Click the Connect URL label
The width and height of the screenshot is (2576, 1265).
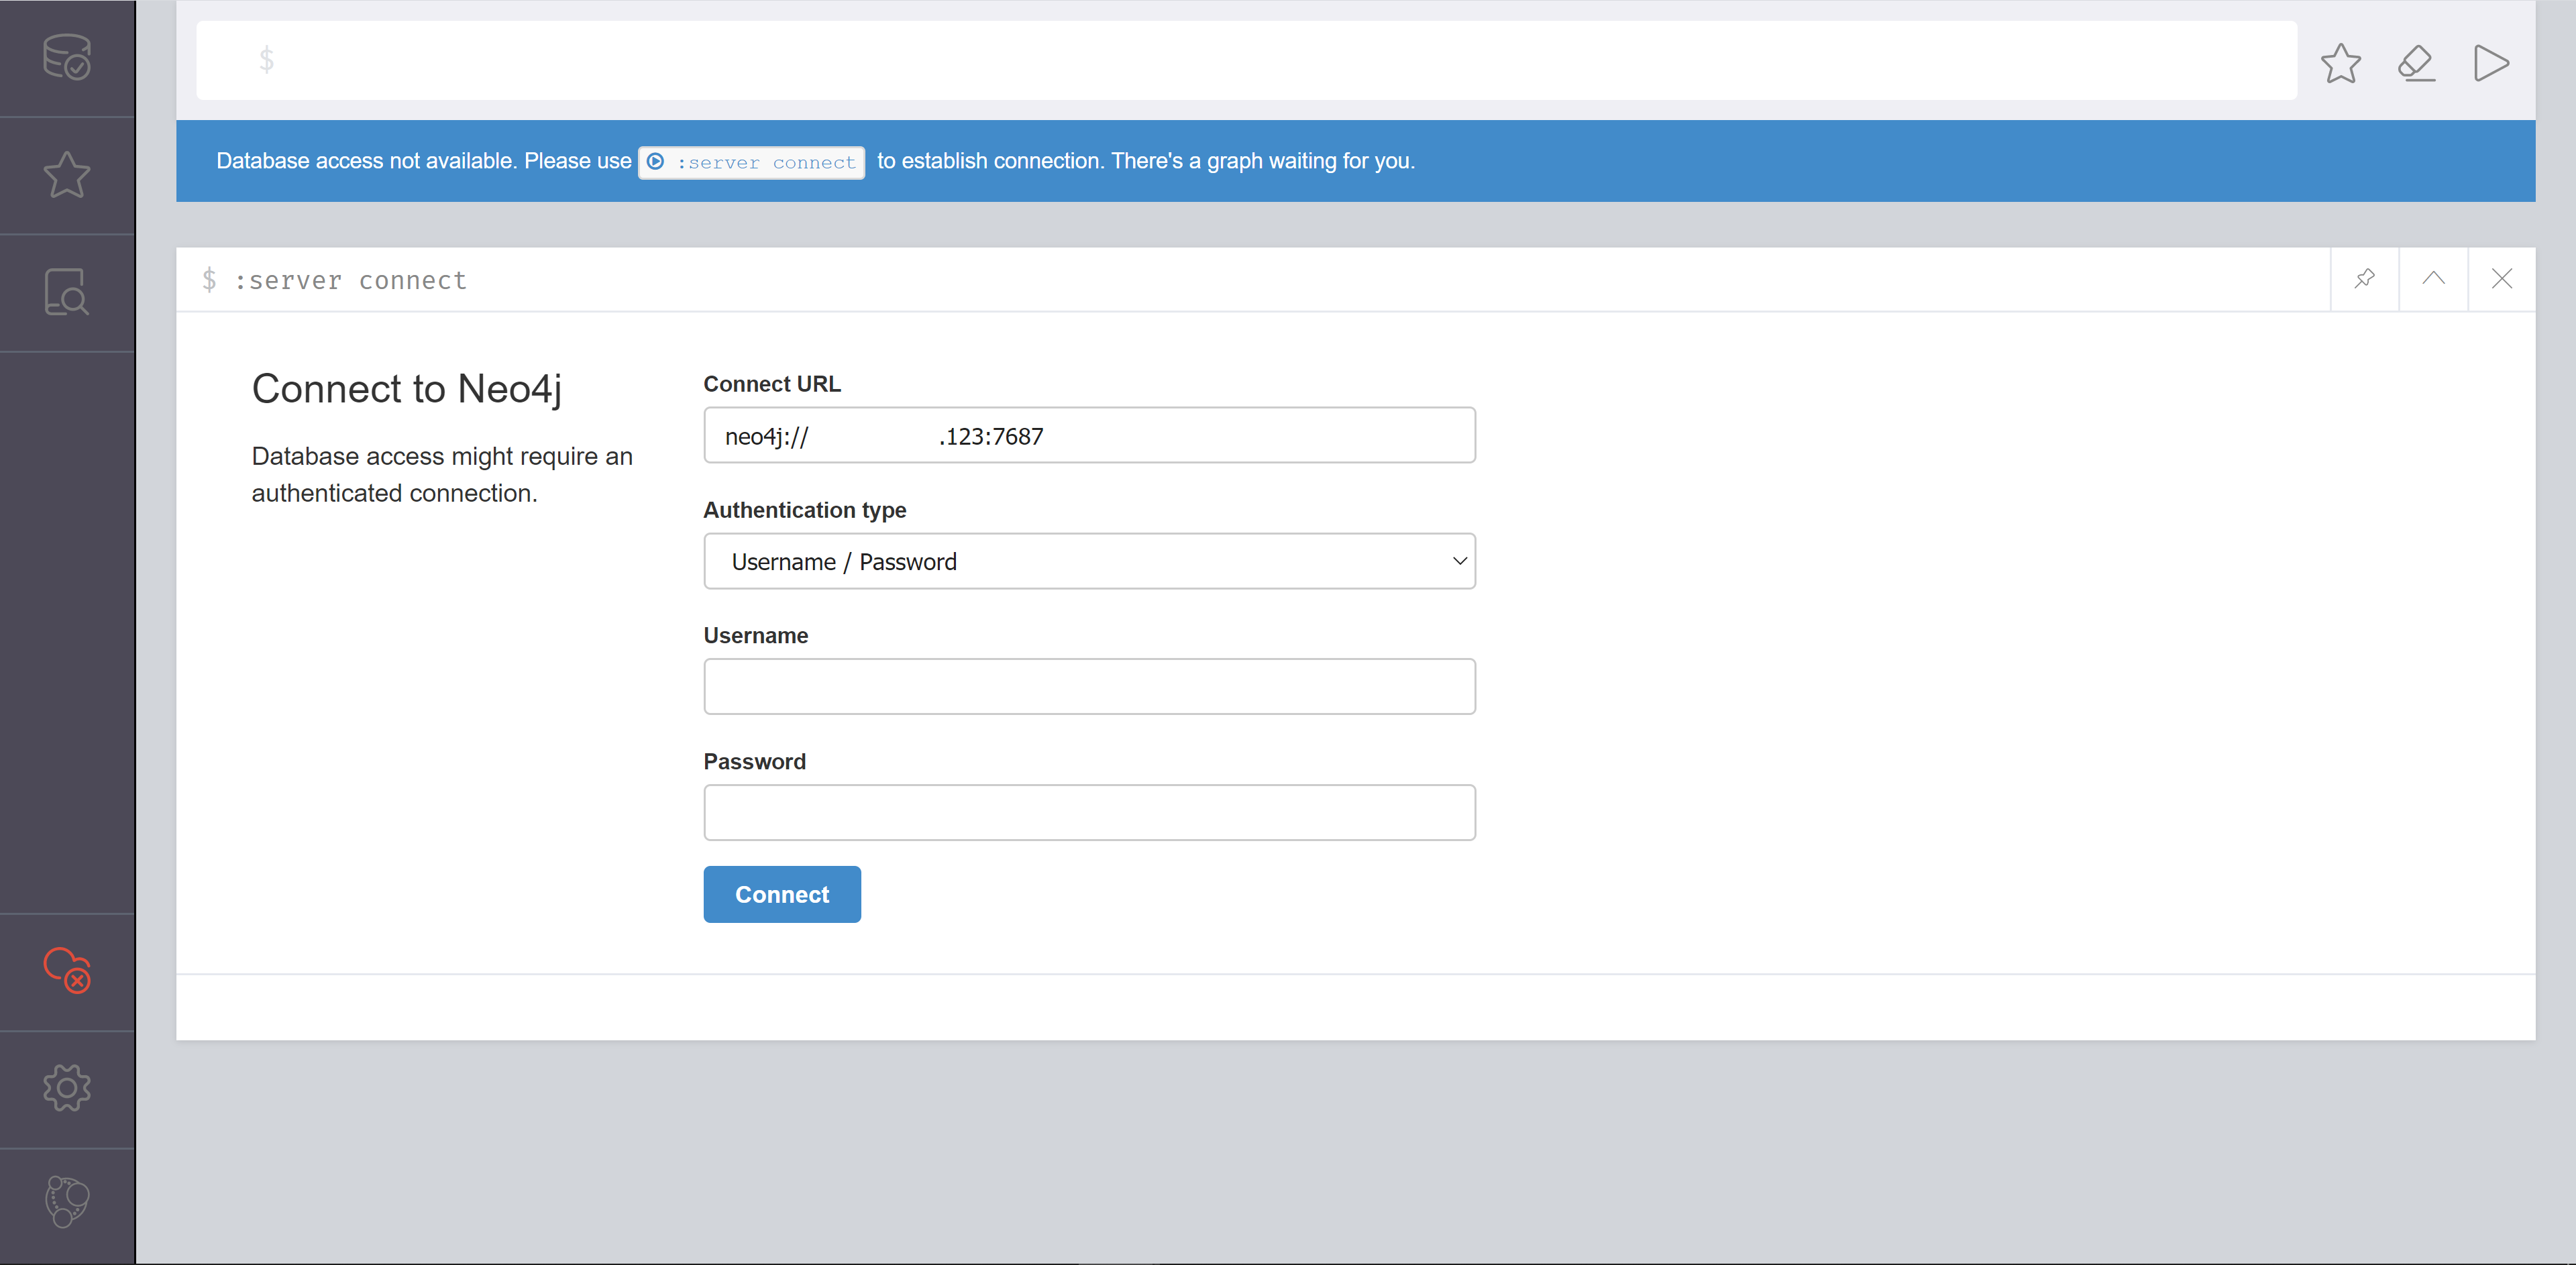[x=772, y=384]
